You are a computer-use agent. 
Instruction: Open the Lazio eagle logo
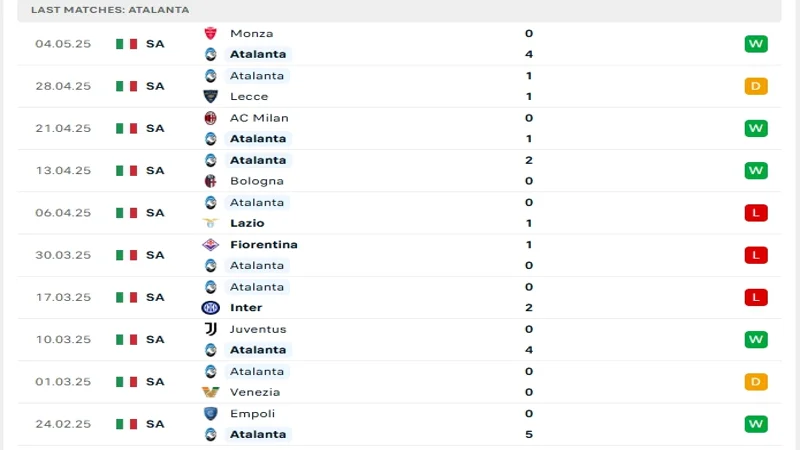[210, 223]
